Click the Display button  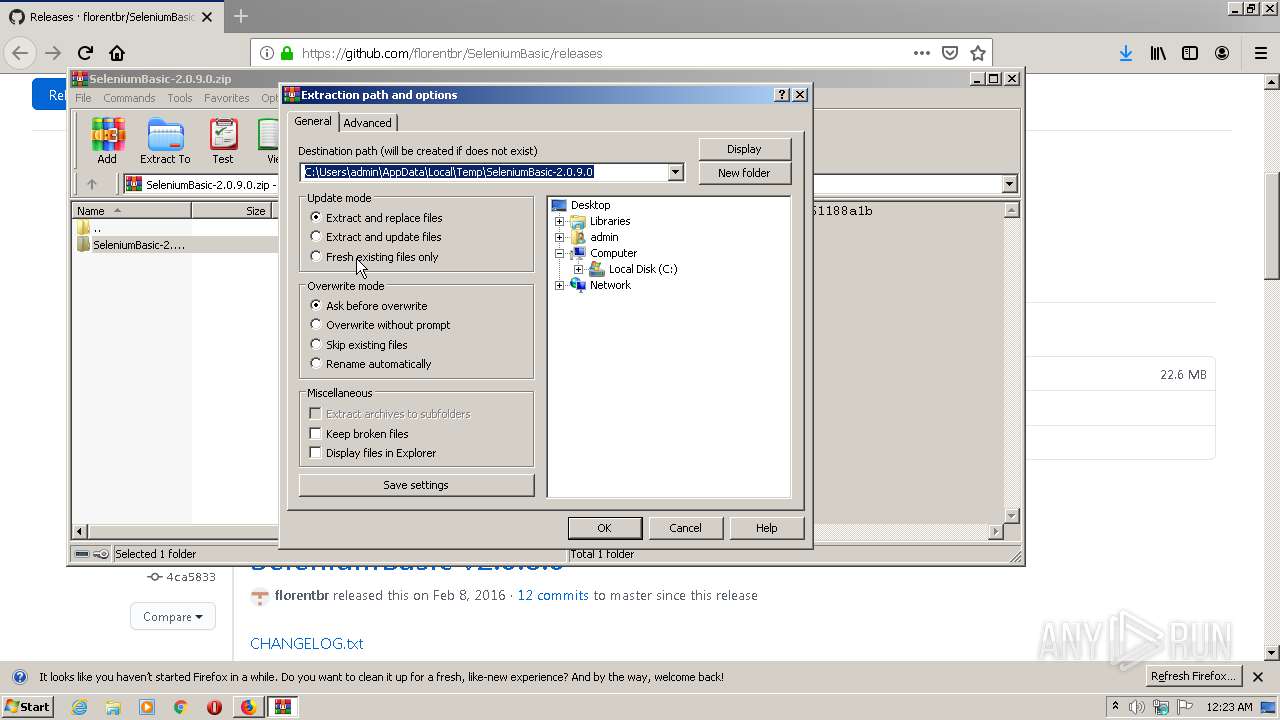744,149
